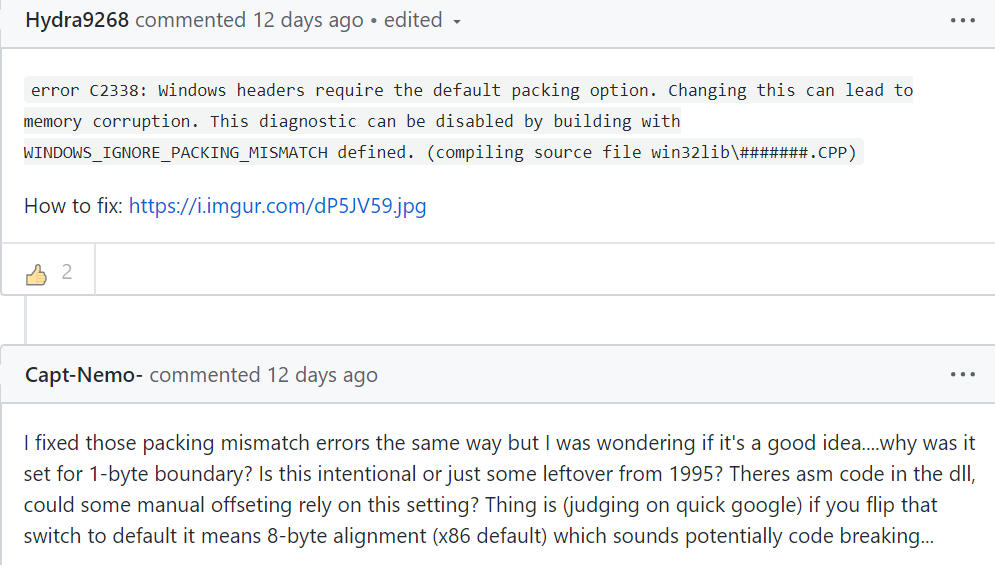The height and width of the screenshot is (565, 995).
Task: Expand the edited history dropdown arrow
Action: click(x=457, y=22)
